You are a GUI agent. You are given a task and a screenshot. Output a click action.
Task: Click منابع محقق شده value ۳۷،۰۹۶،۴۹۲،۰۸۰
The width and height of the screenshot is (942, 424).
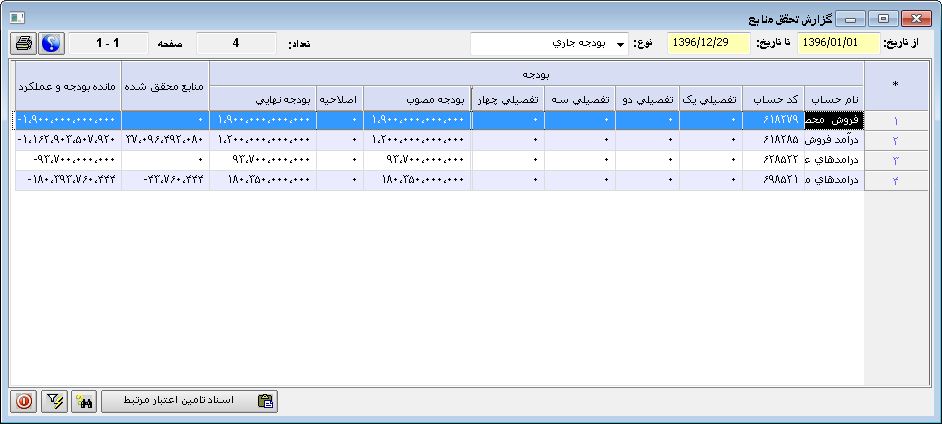coord(165,141)
